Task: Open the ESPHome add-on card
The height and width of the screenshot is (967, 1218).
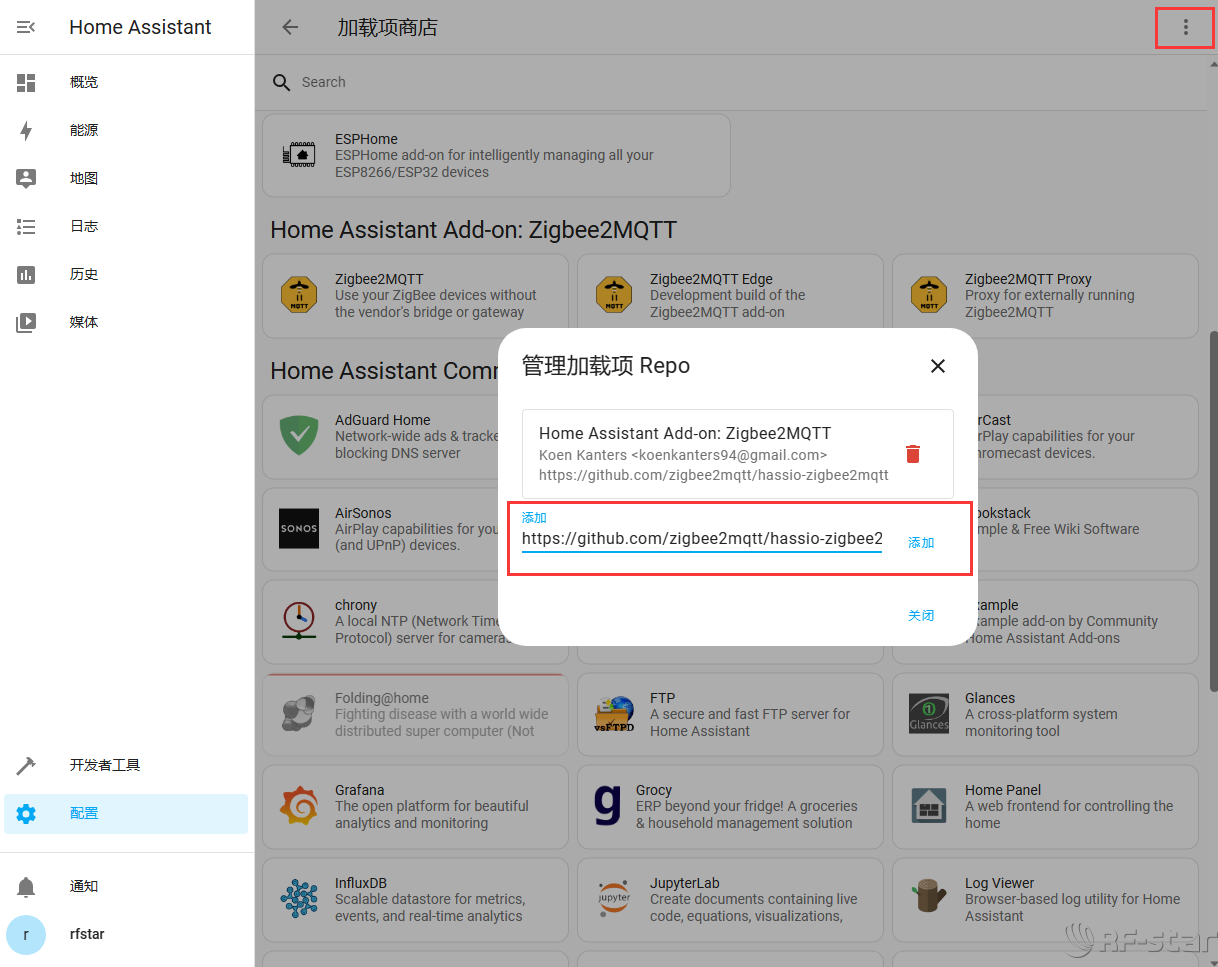Action: 495,155
